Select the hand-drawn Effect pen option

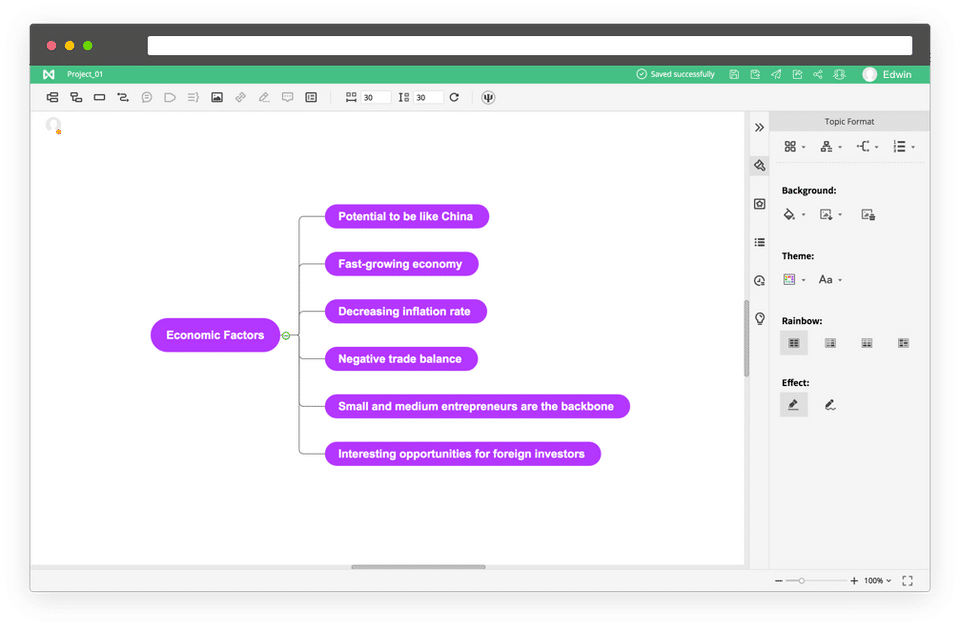[x=830, y=405]
